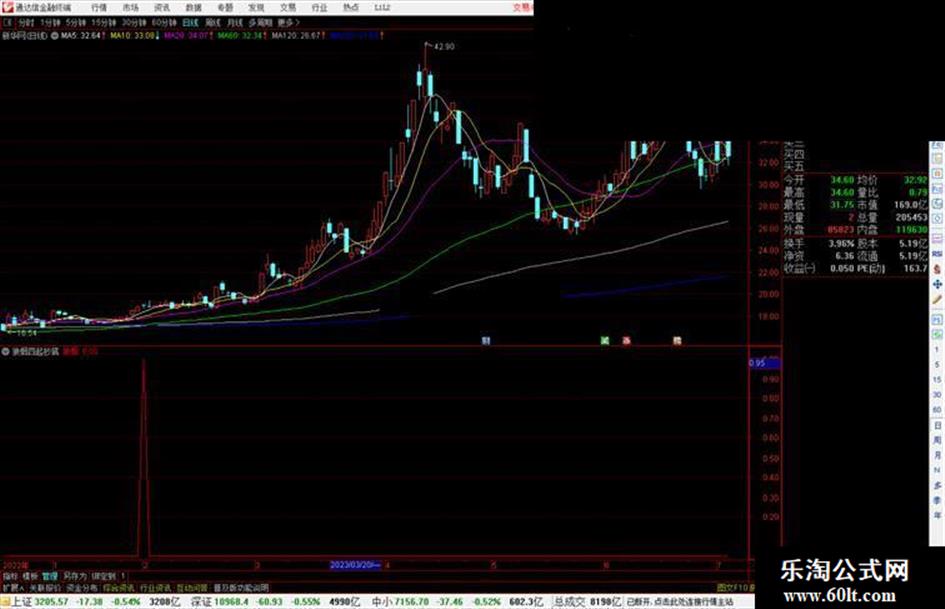Switch to 分时 intraday chart tab
Viewport: 945px width, 609px height.
coord(25,22)
